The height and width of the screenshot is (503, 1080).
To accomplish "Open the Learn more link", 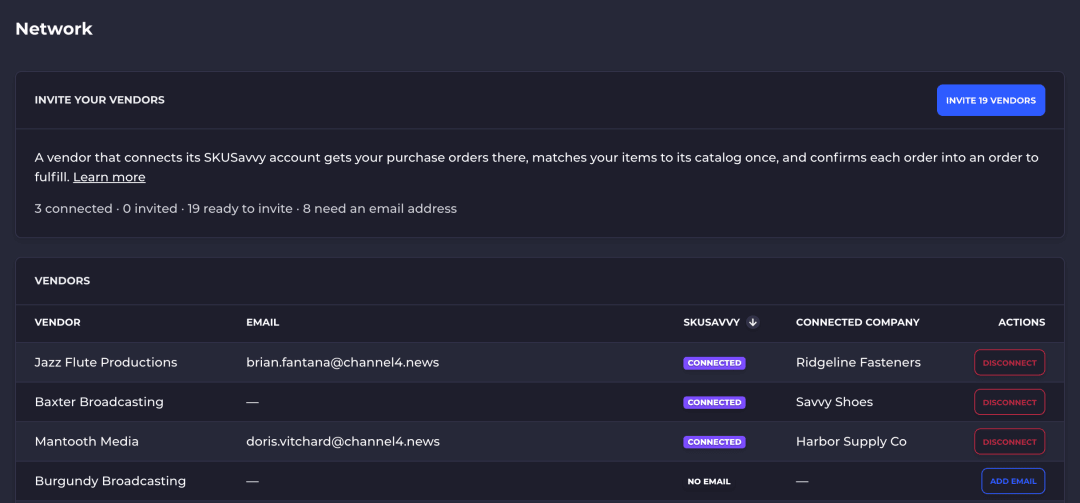I will (109, 177).
